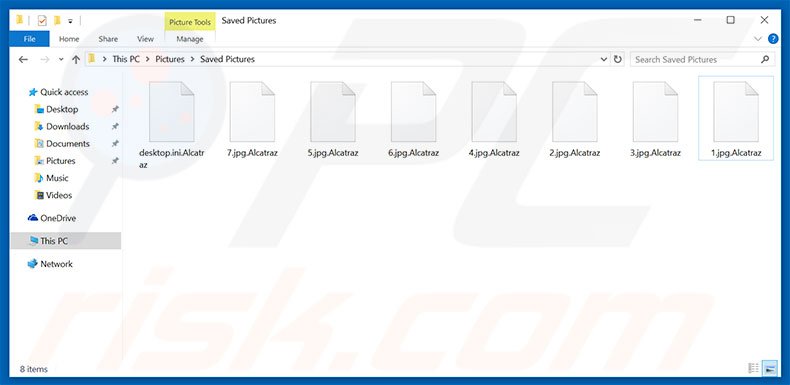Unpin Documents pin icon
The height and width of the screenshot is (385, 790).
115,144
